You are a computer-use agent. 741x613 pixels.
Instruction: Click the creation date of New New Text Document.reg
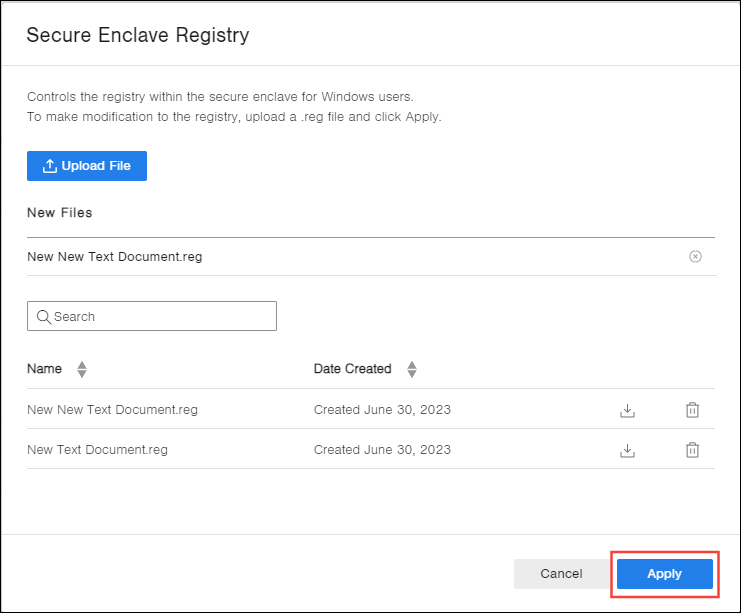coord(382,410)
